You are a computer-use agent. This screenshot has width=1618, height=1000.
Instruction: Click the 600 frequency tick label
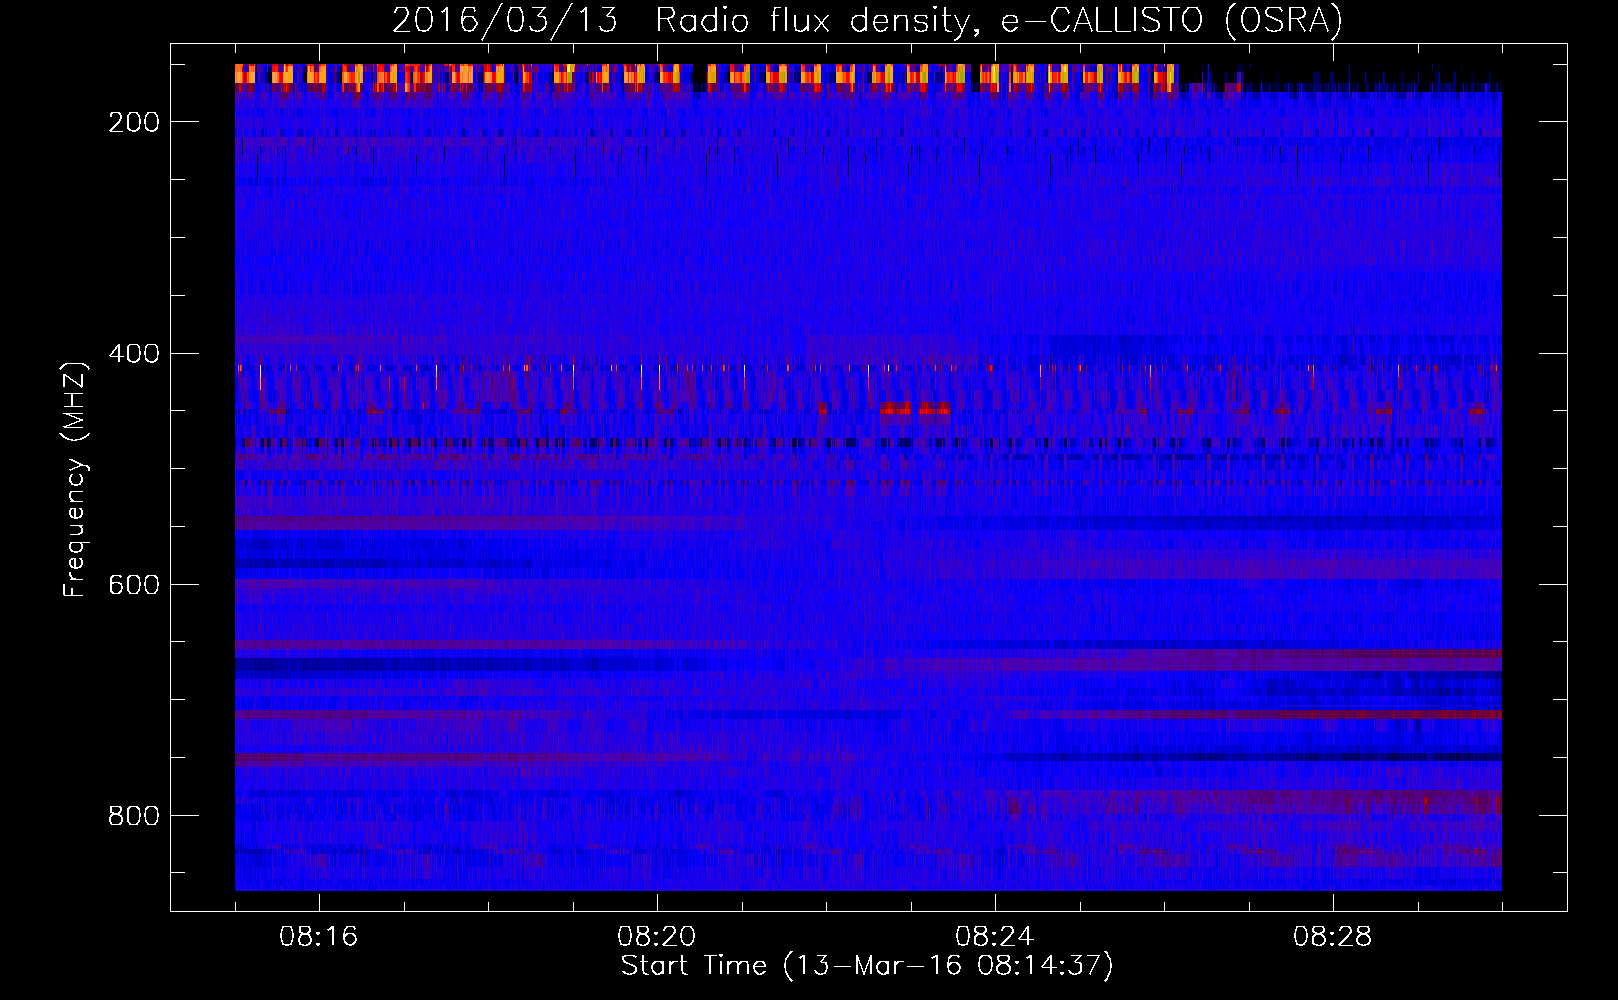click(x=134, y=584)
